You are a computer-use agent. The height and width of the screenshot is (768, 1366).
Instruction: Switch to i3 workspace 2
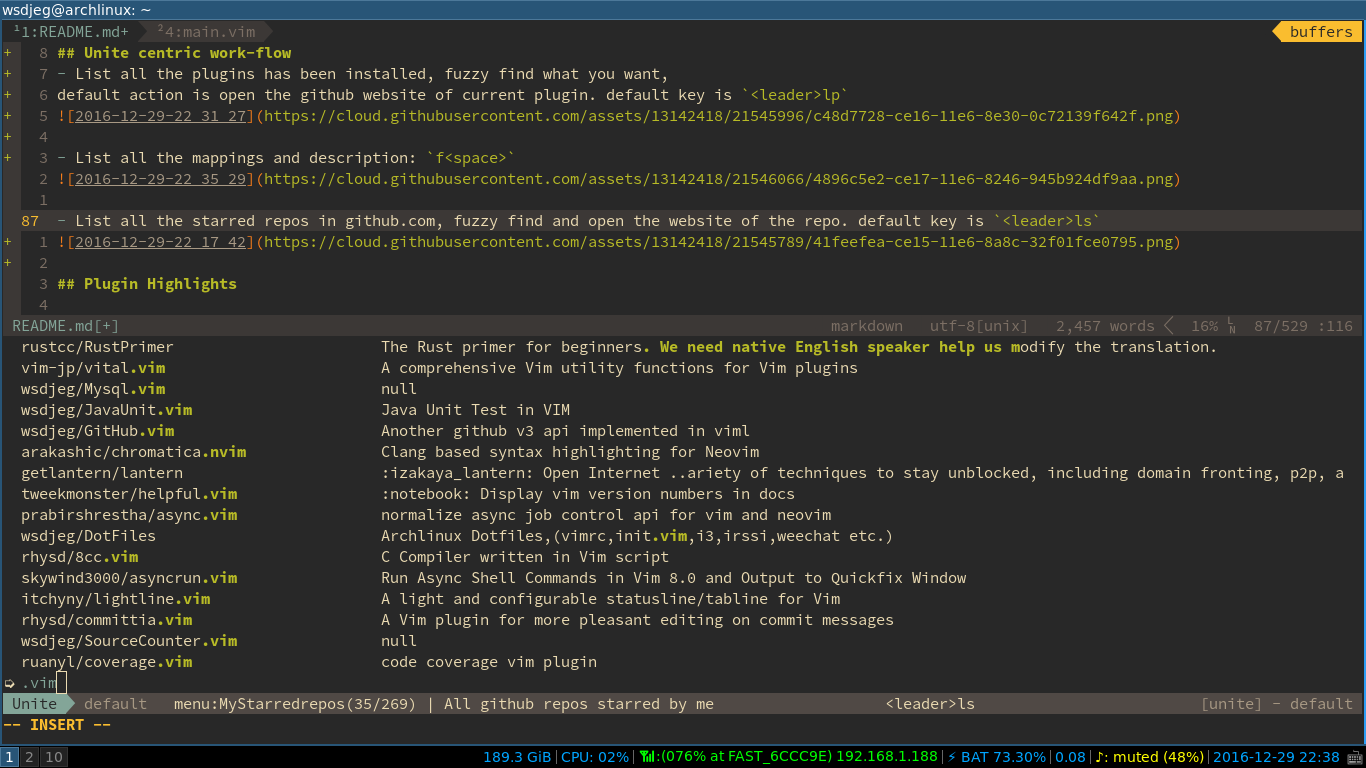[x=29, y=757]
